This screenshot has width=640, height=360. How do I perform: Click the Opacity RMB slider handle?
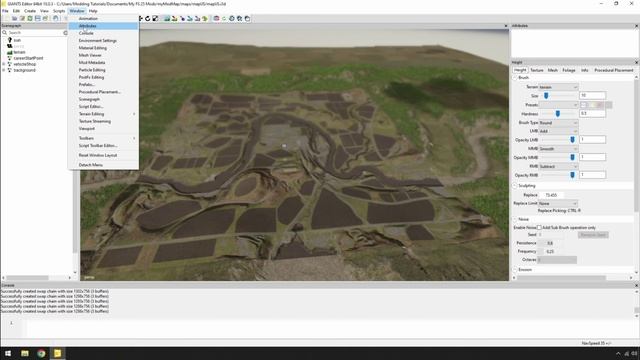pos(572,175)
